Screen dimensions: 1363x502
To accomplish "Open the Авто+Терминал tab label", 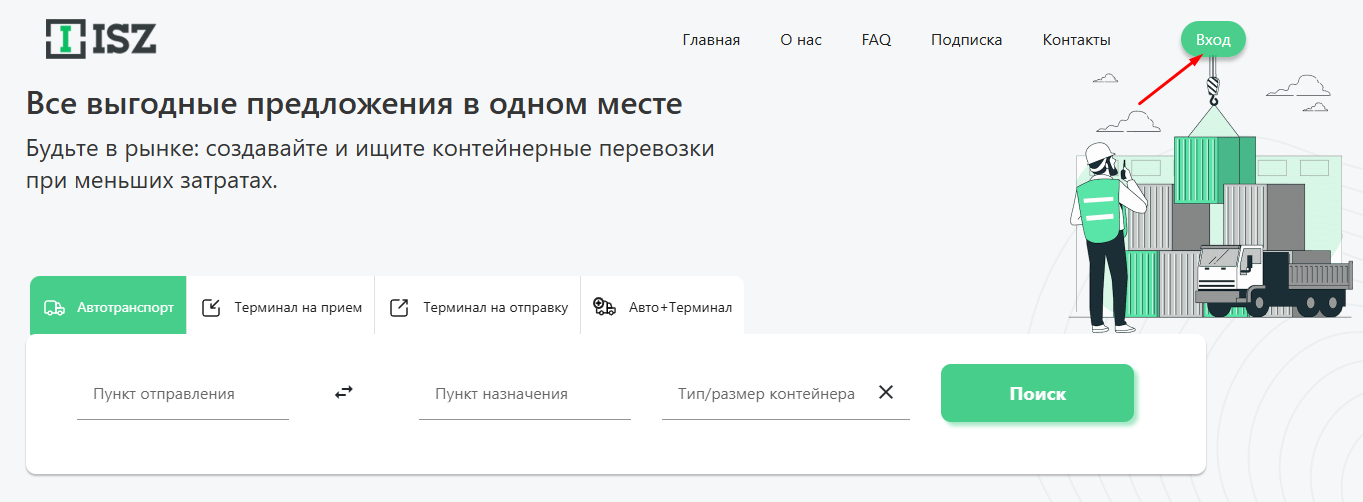I will (x=680, y=307).
